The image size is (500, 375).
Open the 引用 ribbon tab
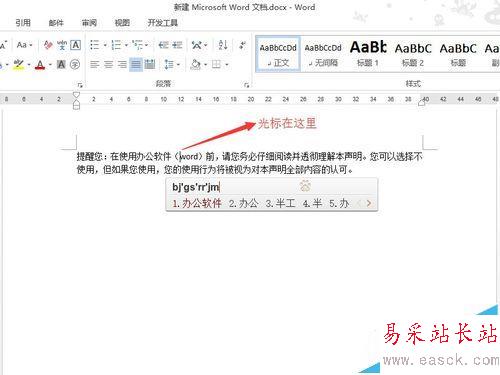(23, 23)
